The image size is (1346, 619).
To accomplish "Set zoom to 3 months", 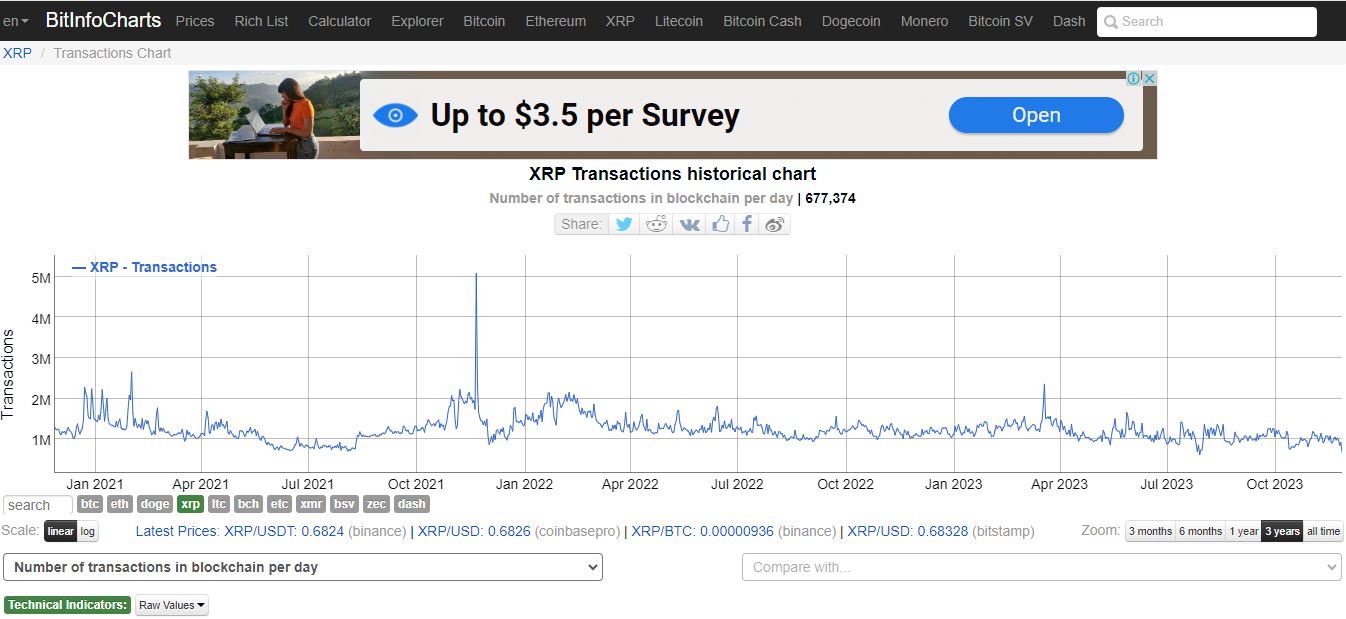I will (1150, 531).
